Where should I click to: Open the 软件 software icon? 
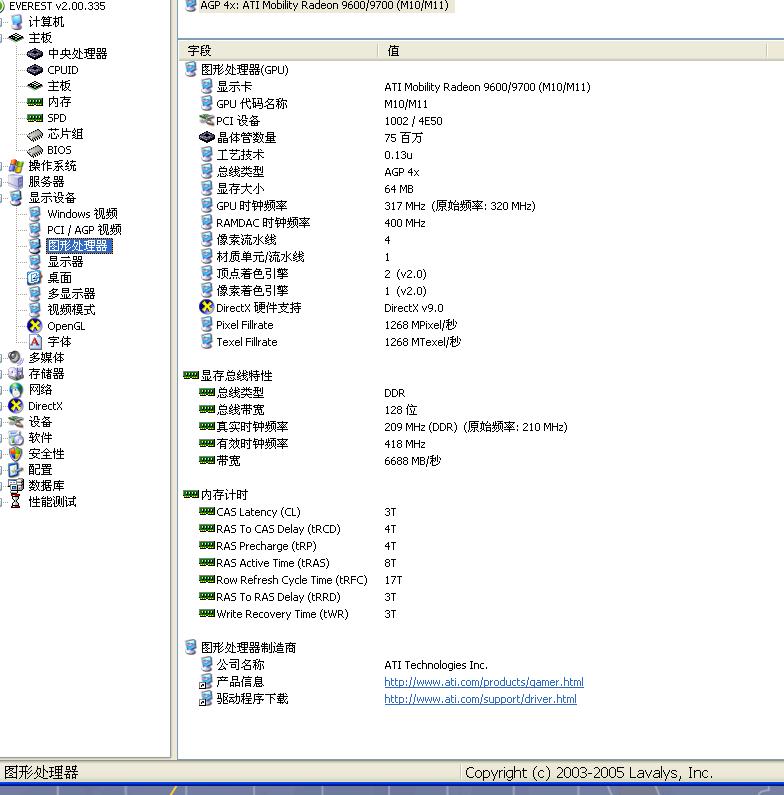coord(16,438)
